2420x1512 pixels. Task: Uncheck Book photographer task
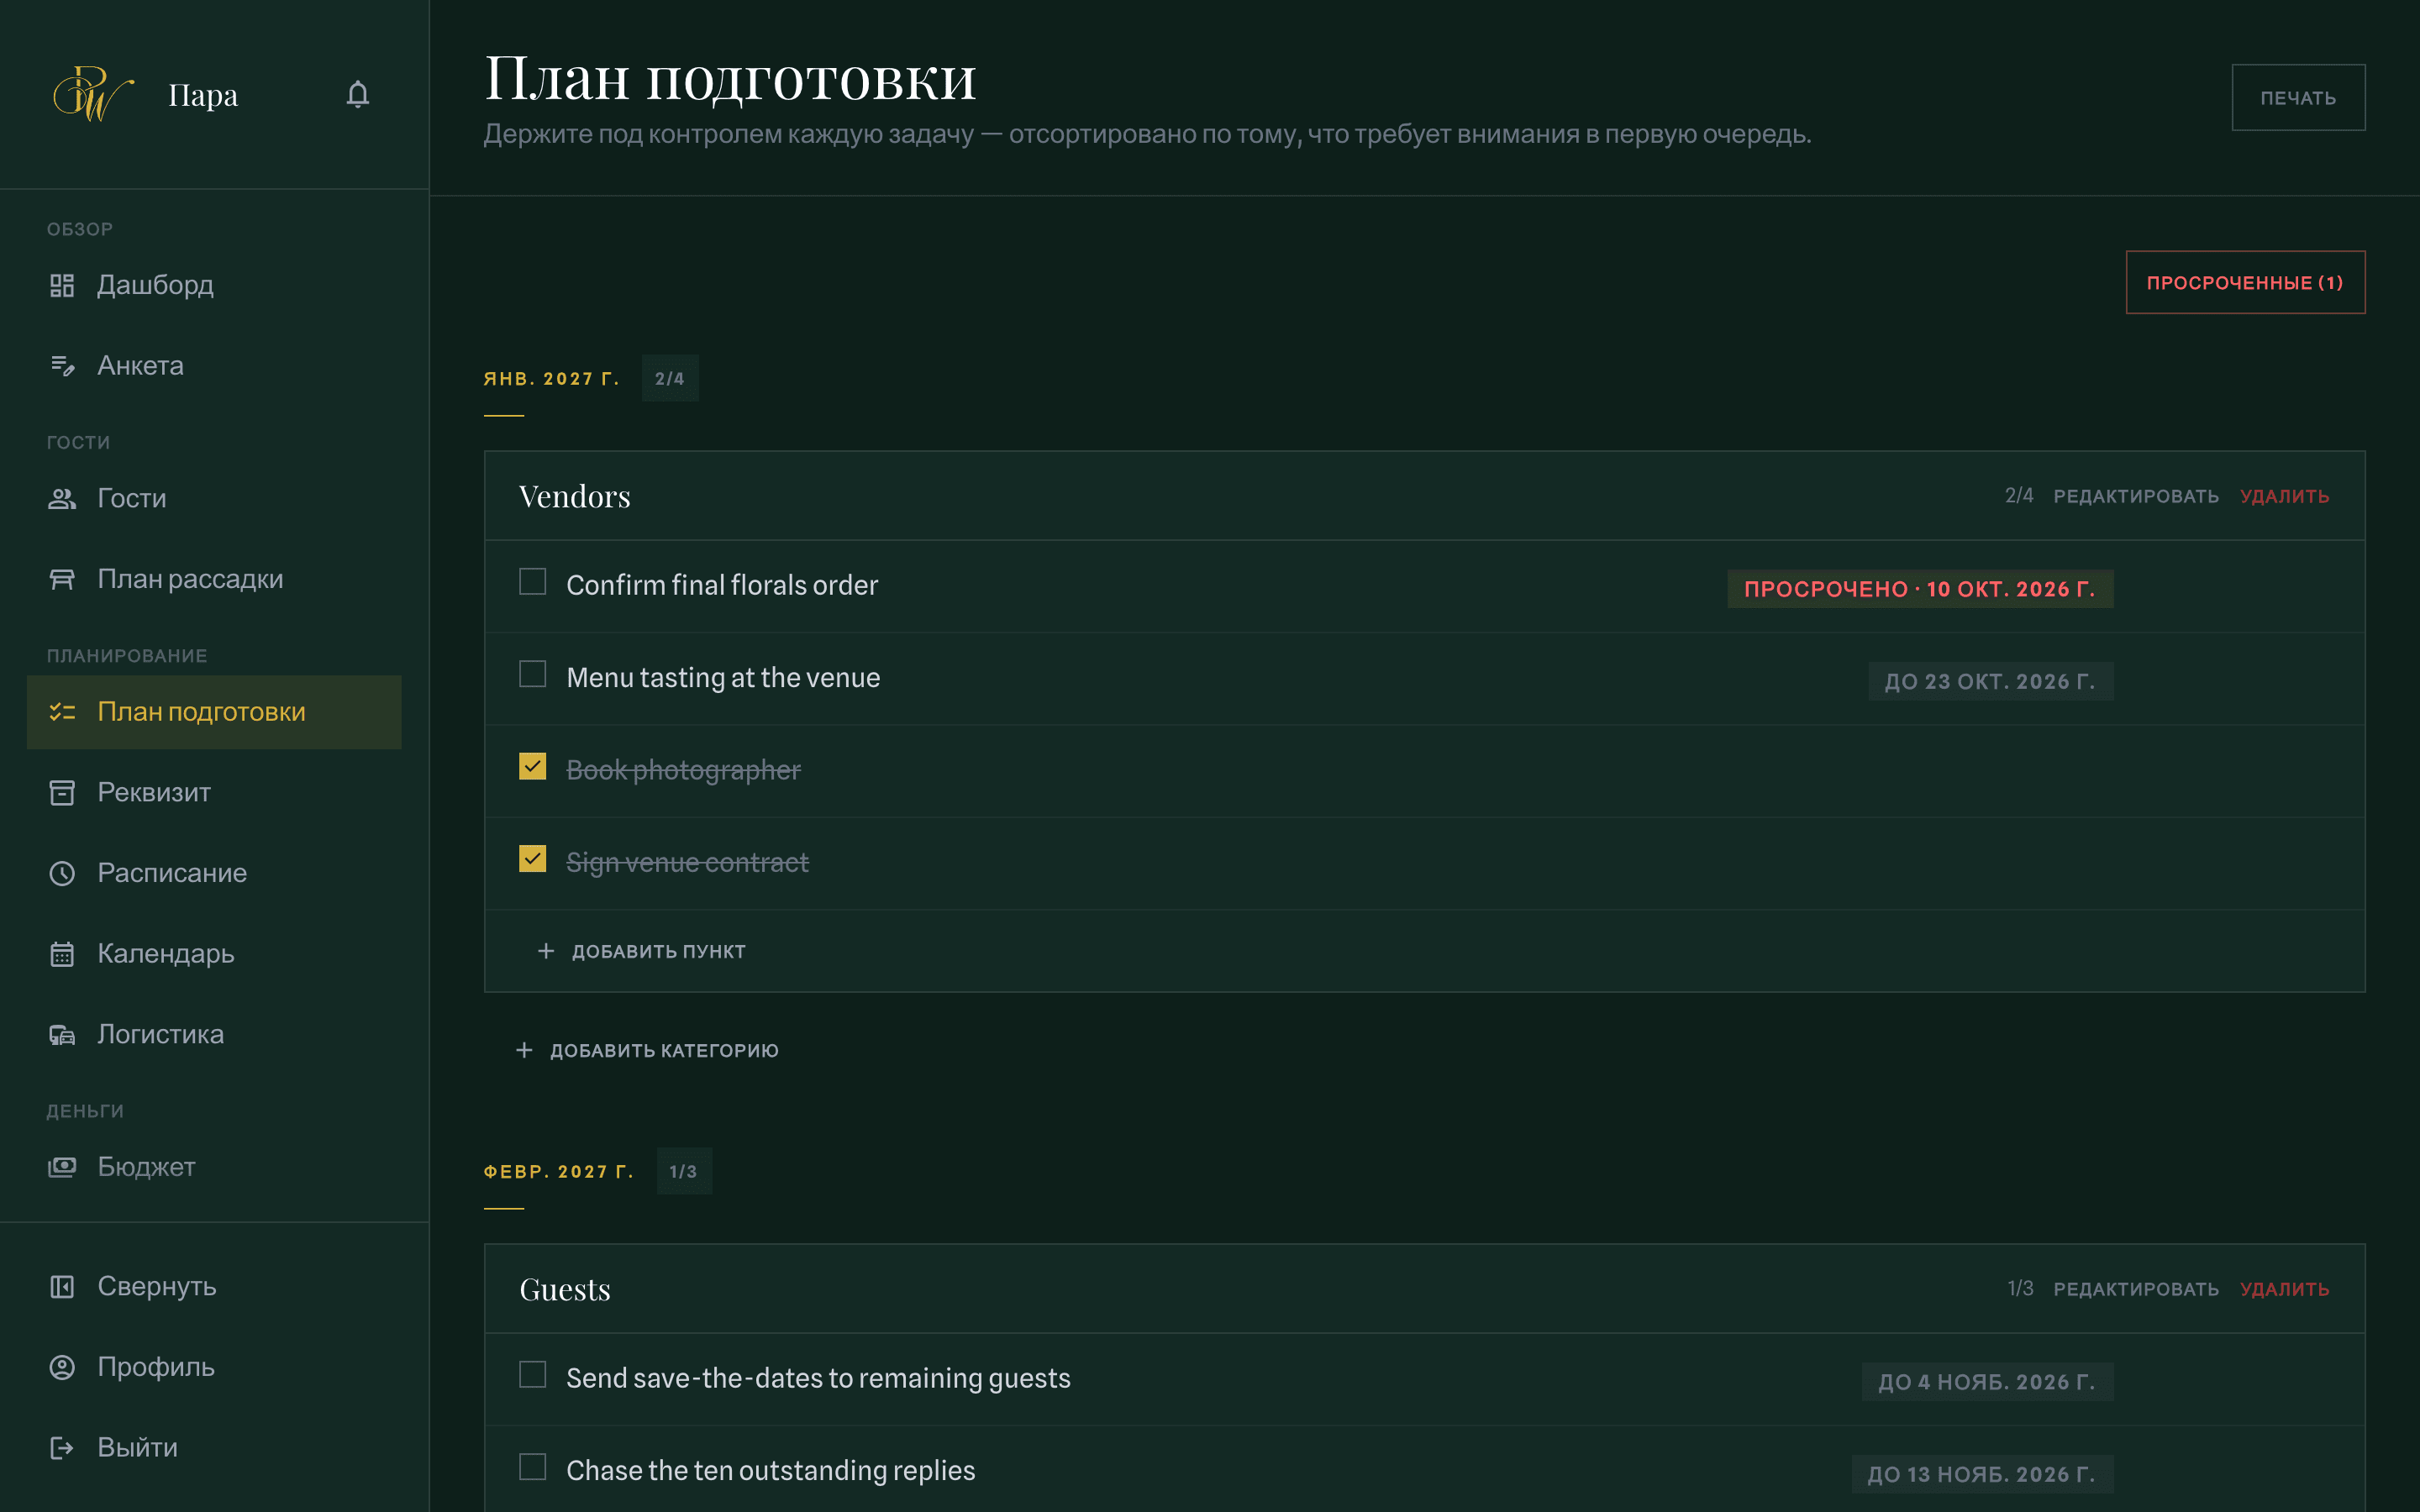coord(533,767)
